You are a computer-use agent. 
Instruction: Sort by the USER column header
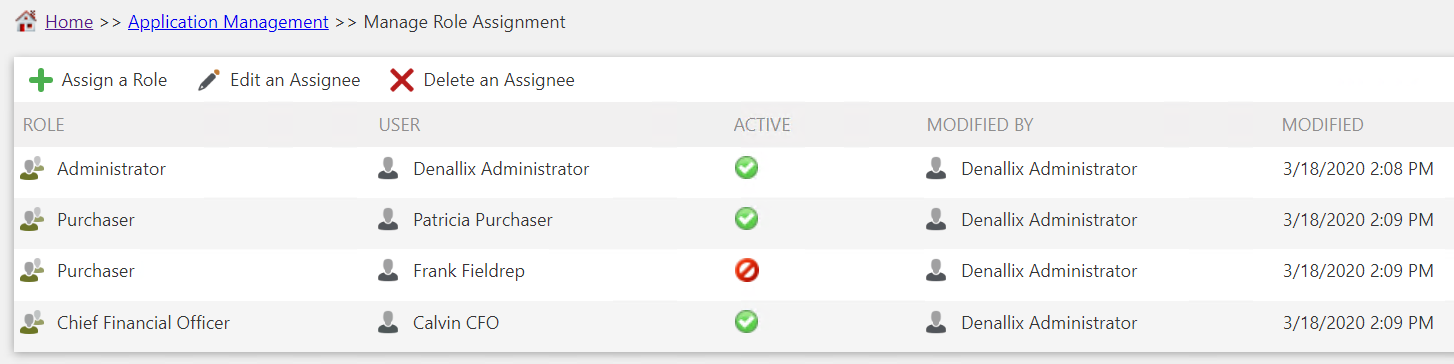point(400,125)
